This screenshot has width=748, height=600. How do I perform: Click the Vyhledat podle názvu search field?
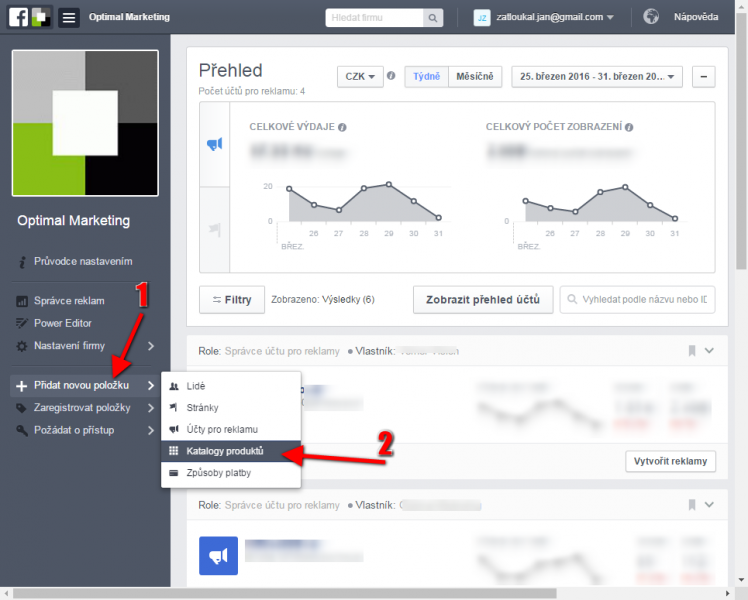637,300
